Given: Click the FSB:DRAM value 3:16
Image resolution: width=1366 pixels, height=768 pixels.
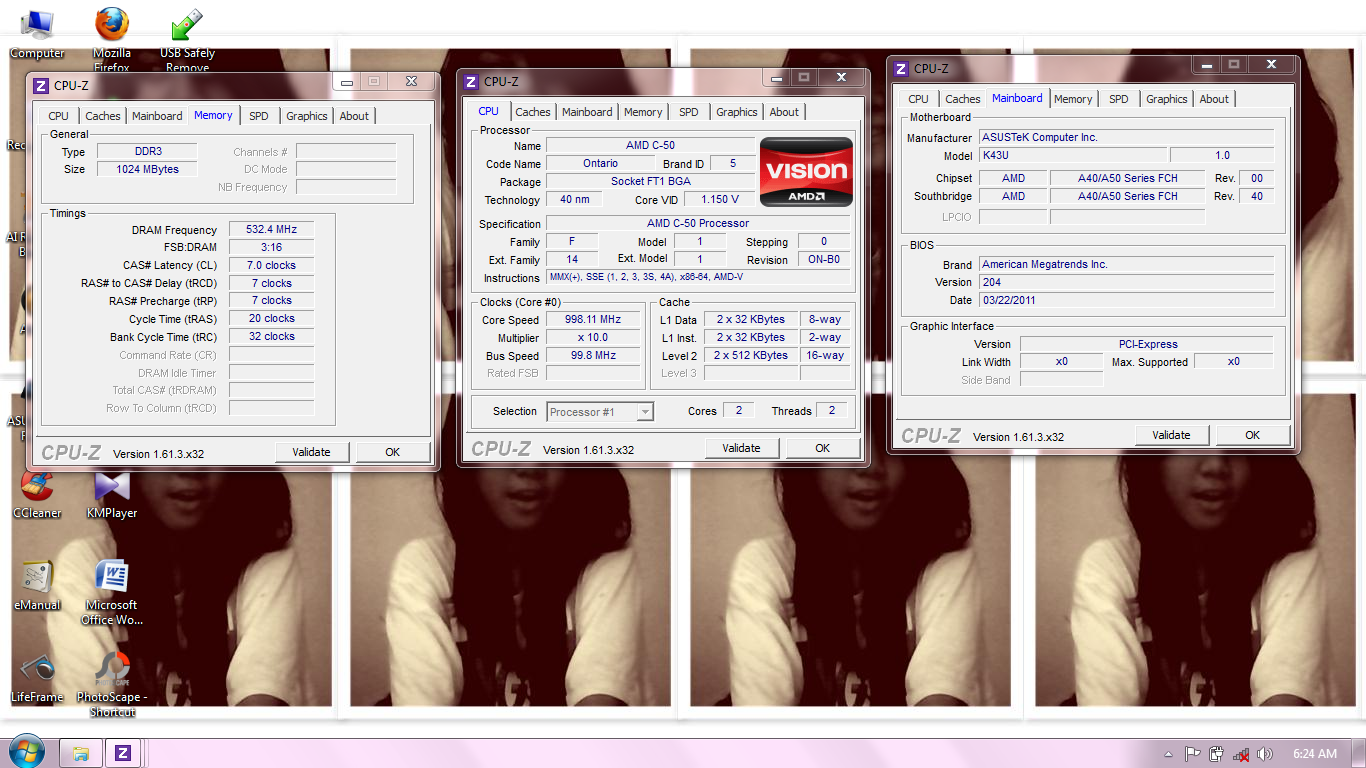Looking at the screenshot, I should [271, 247].
